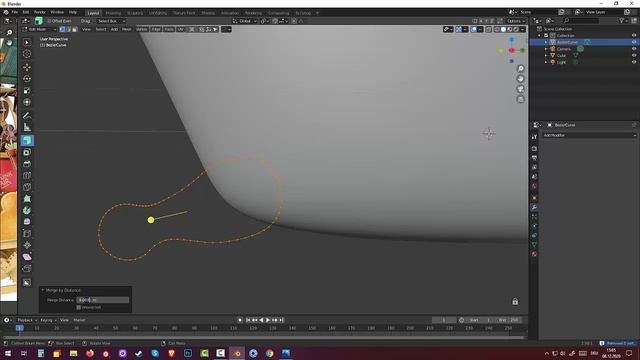Select the Transform tool
Screen dimensions: 640x360
click(x=27, y=102)
